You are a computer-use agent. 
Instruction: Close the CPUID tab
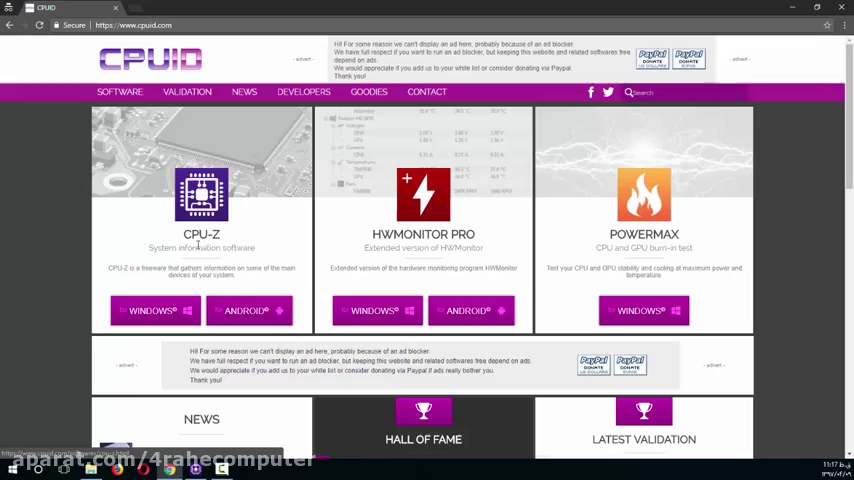click(x=115, y=8)
